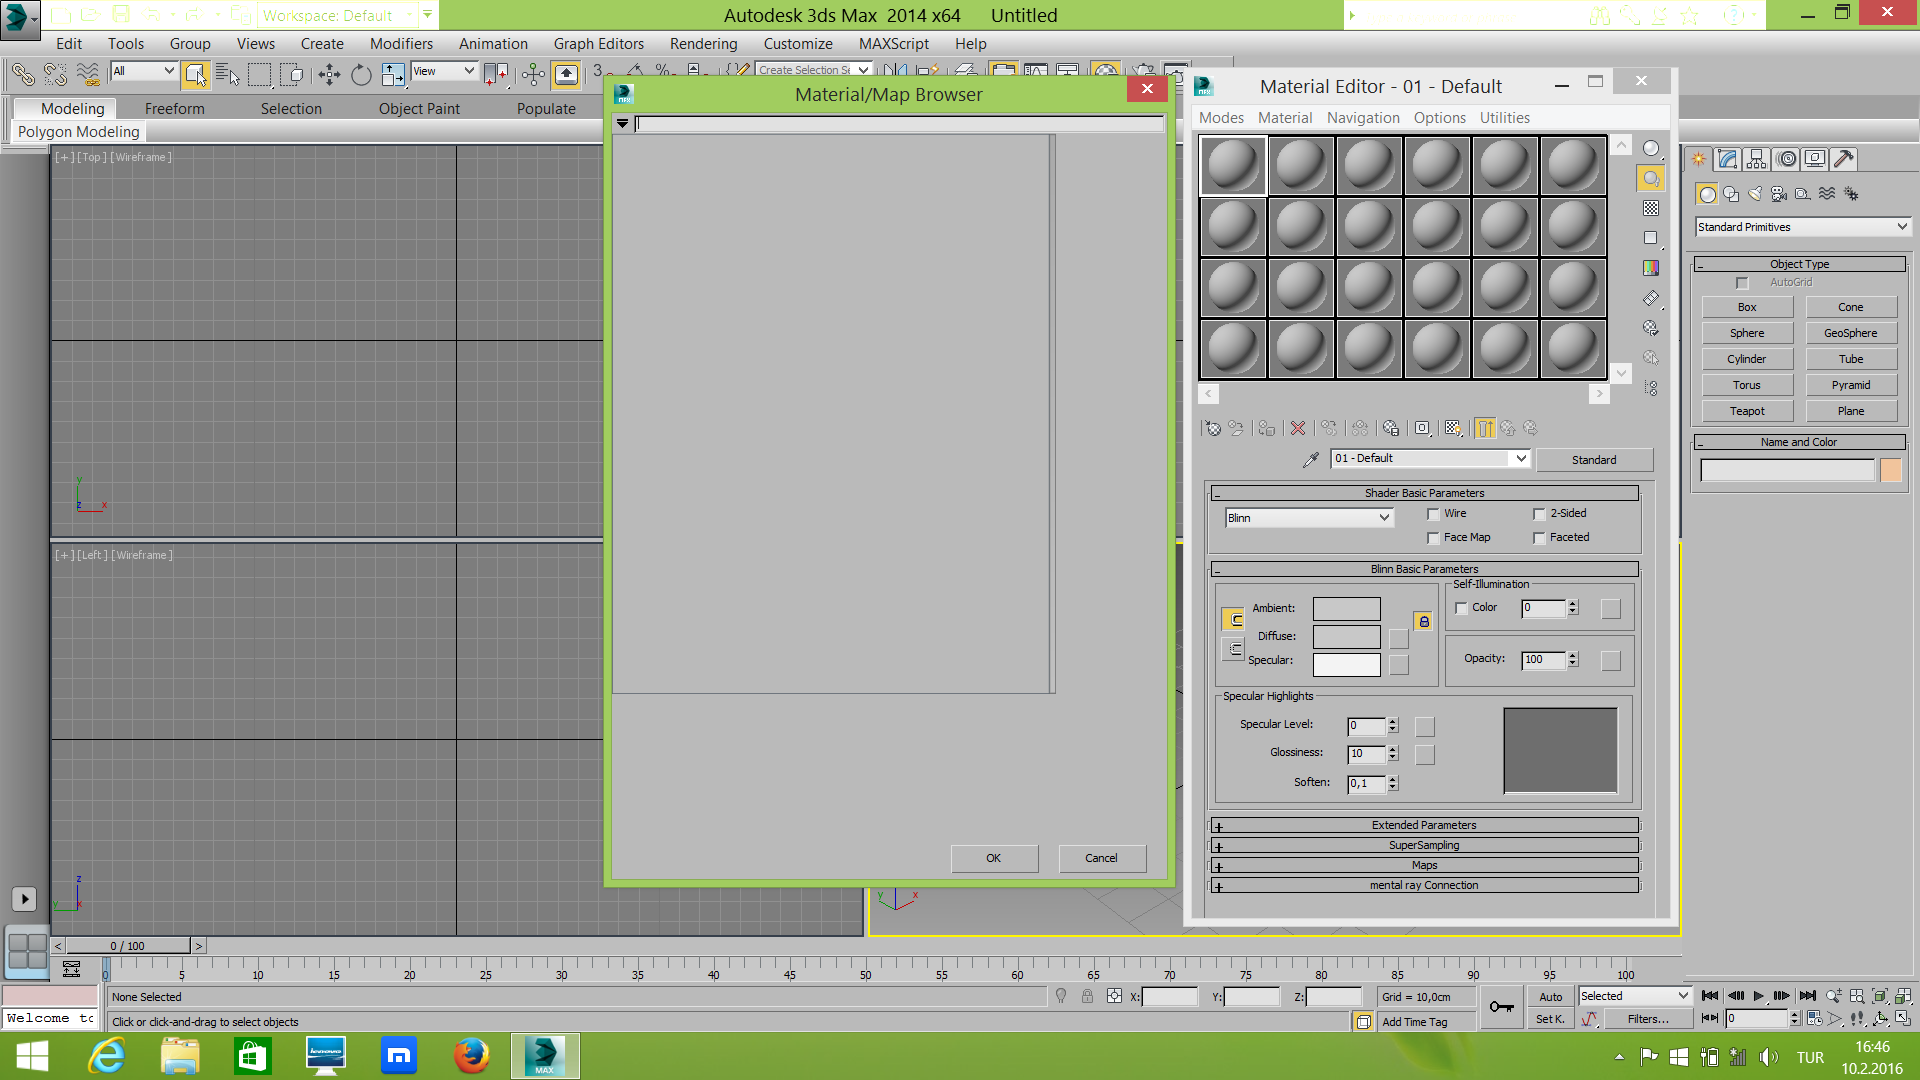Image resolution: width=1920 pixels, height=1080 pixels.
Task: Toggle the Auto key mode button
Action: click(x=1550, y=997)
